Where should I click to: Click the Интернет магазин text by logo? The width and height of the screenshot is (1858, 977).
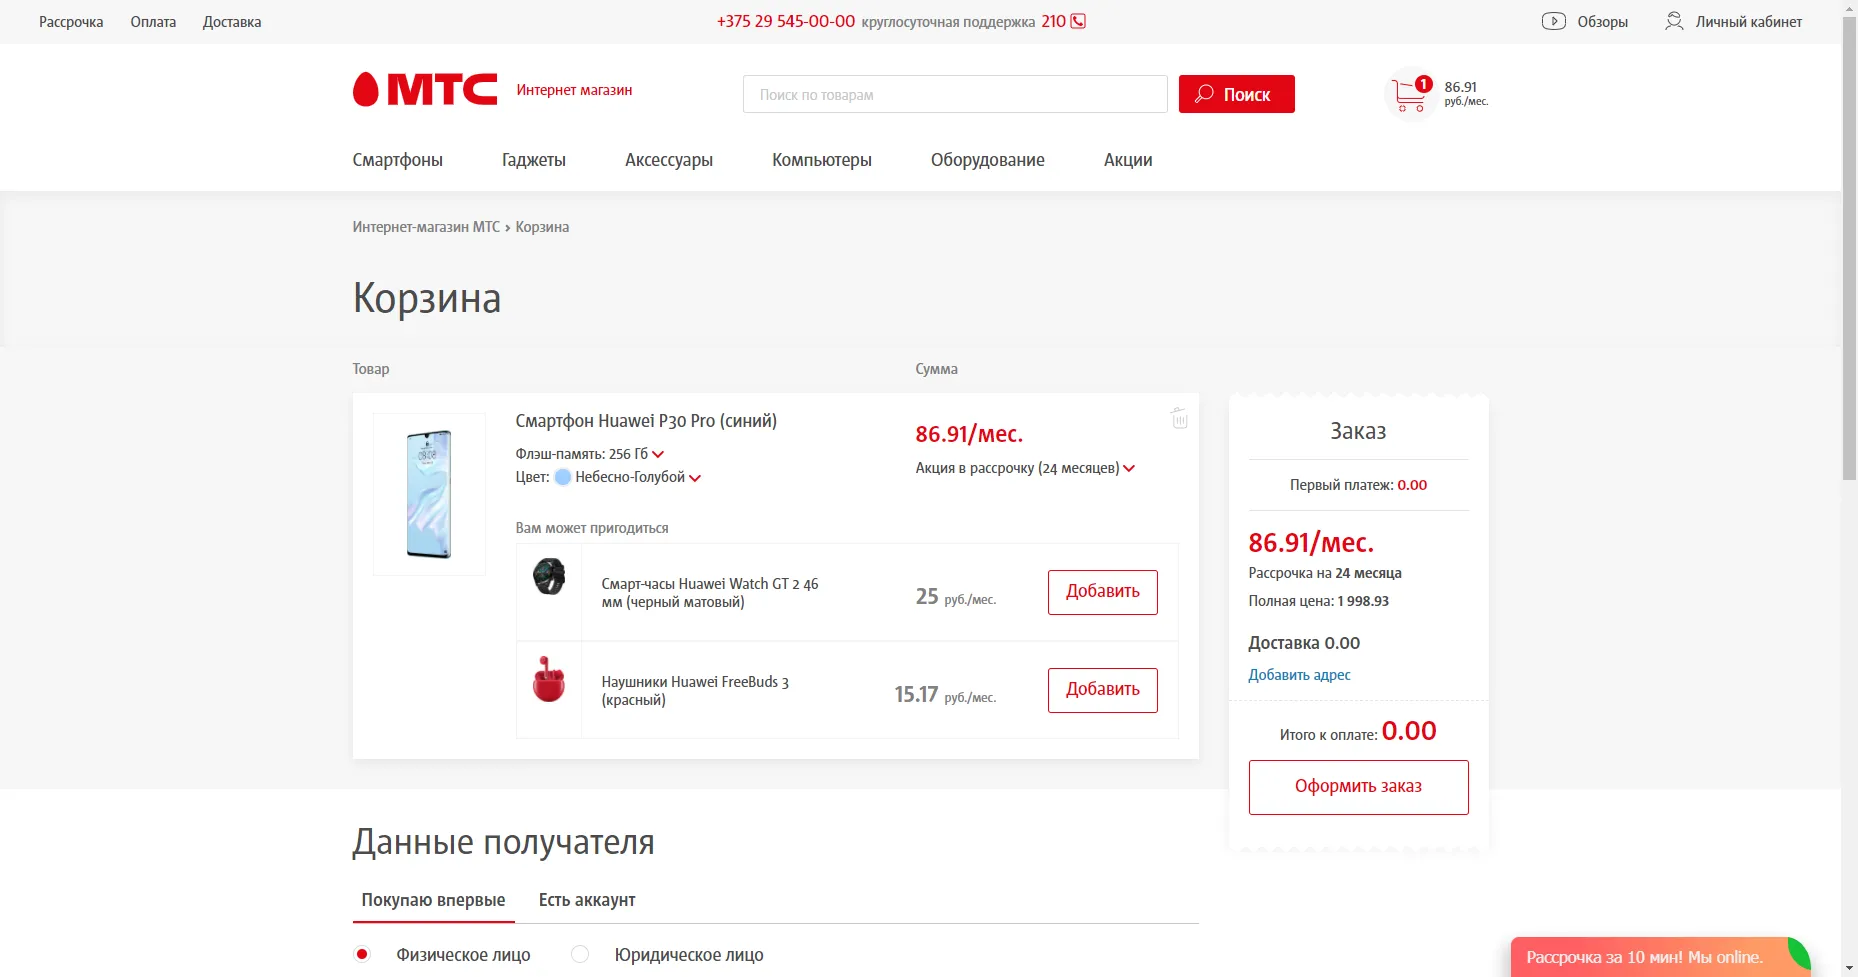[574, 90]
